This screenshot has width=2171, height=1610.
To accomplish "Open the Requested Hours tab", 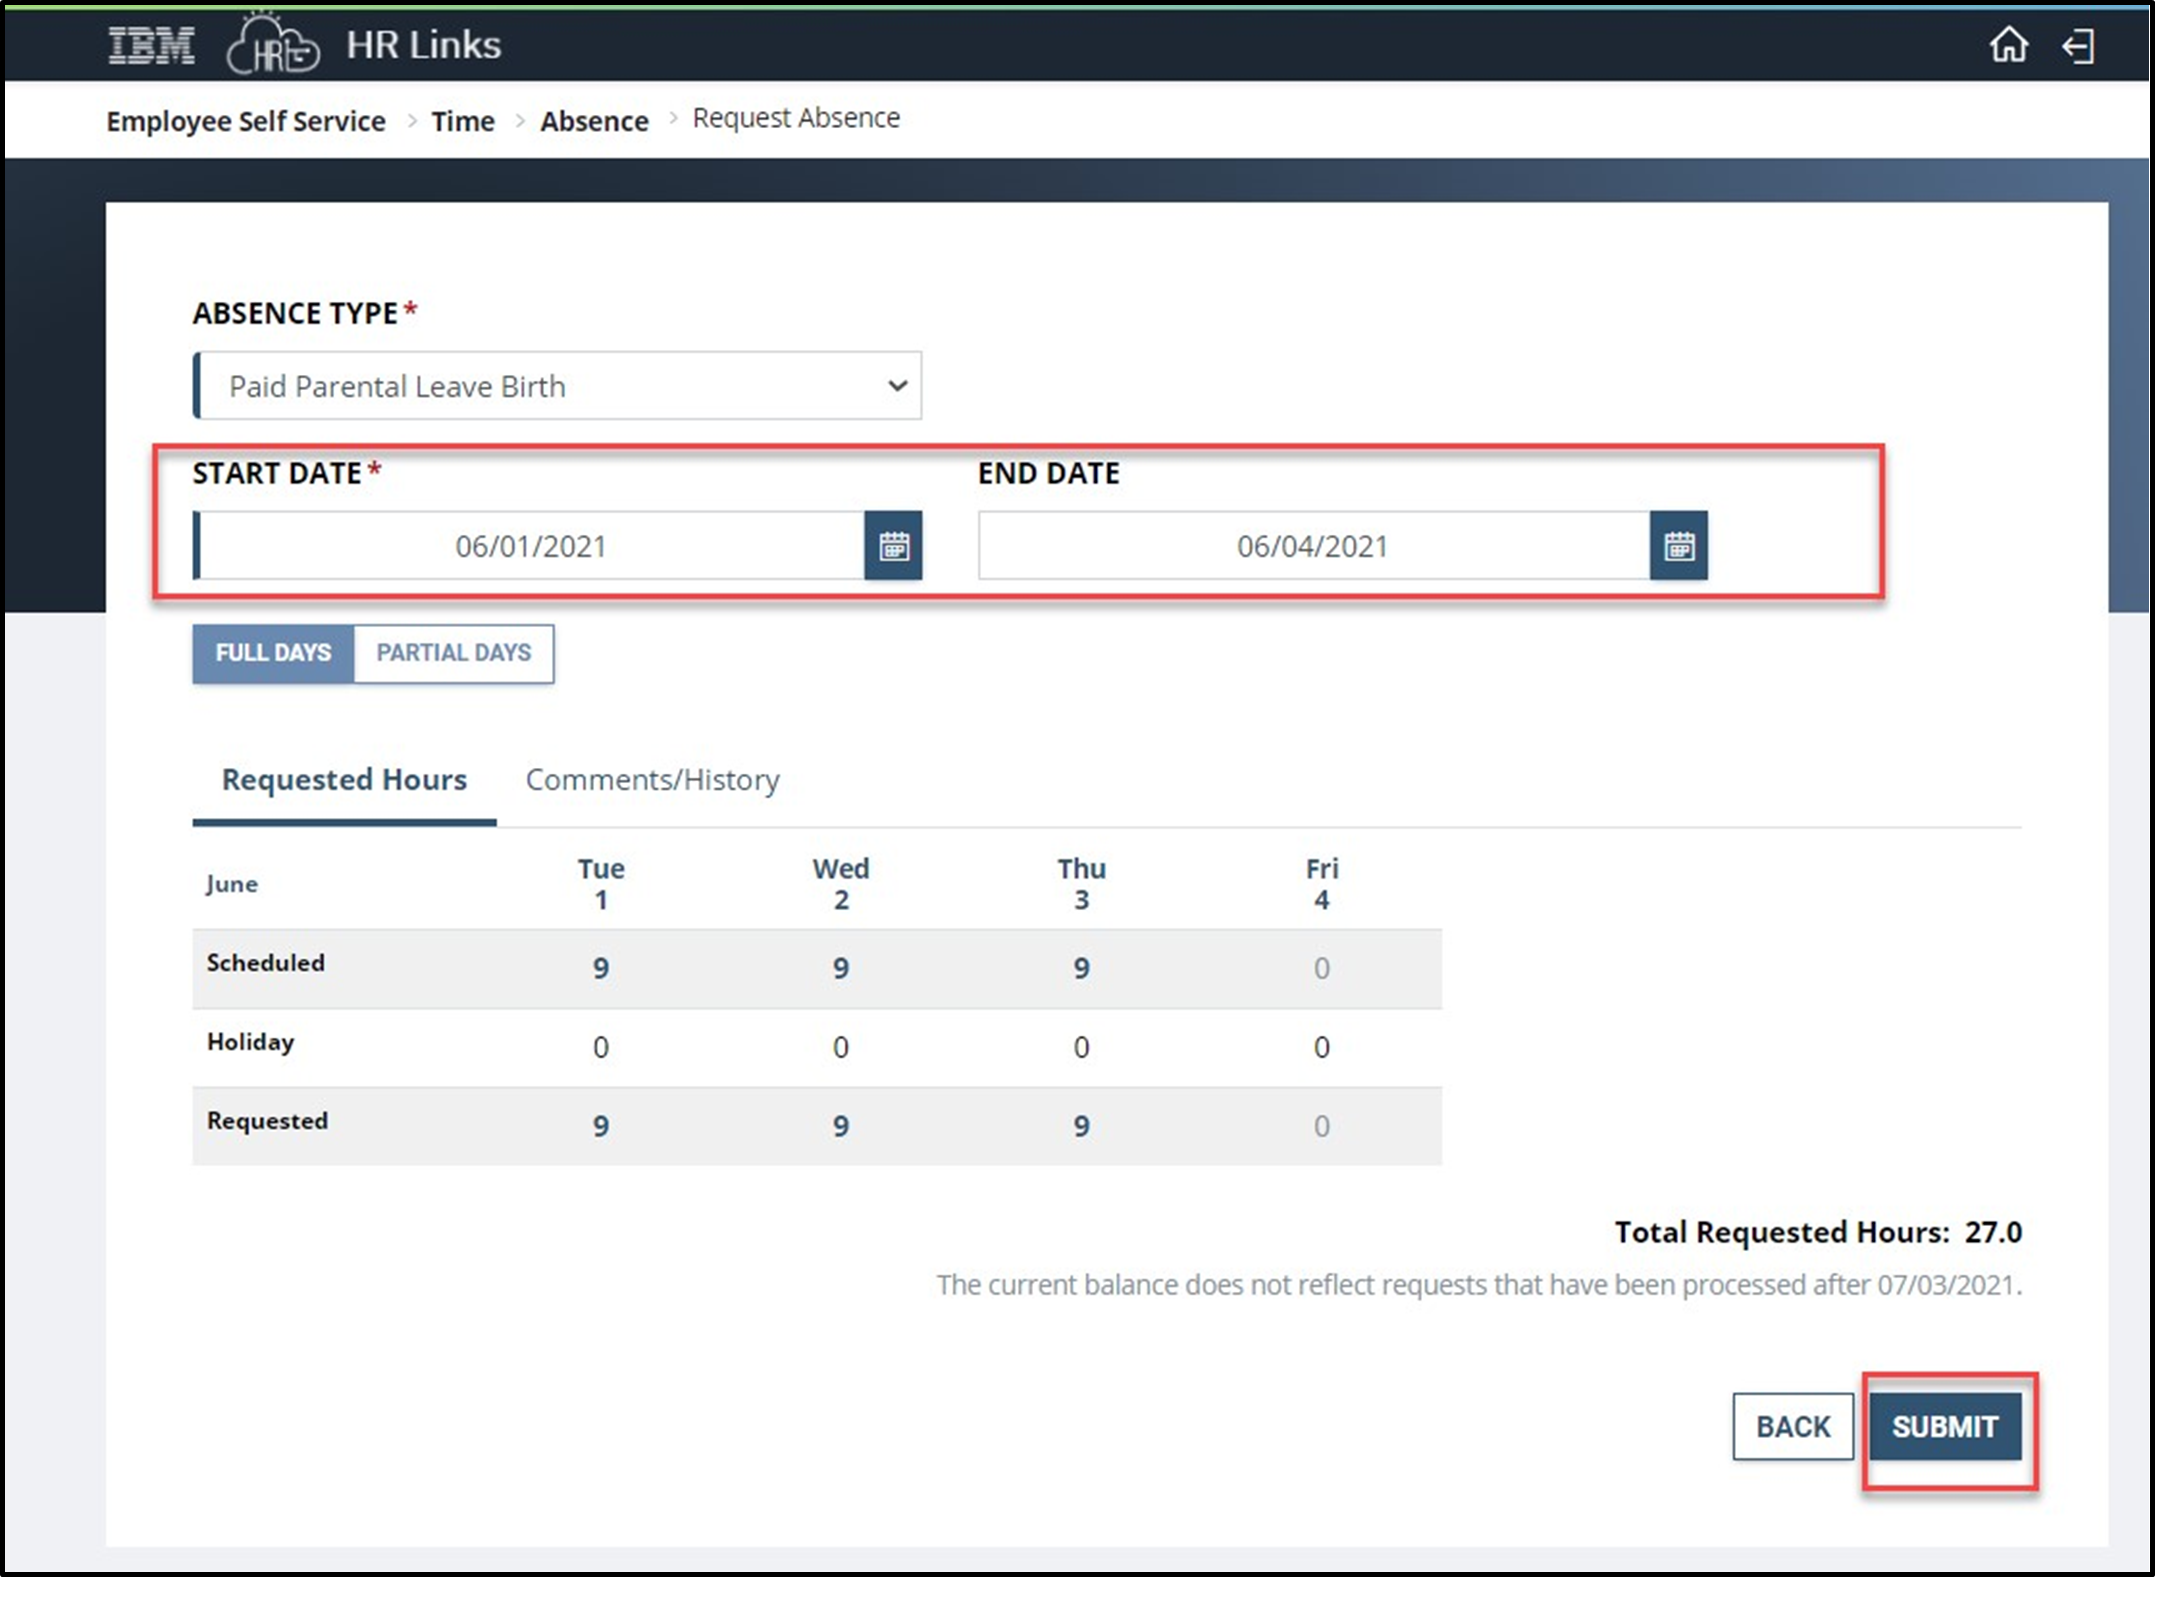I will tap(344, 780).
